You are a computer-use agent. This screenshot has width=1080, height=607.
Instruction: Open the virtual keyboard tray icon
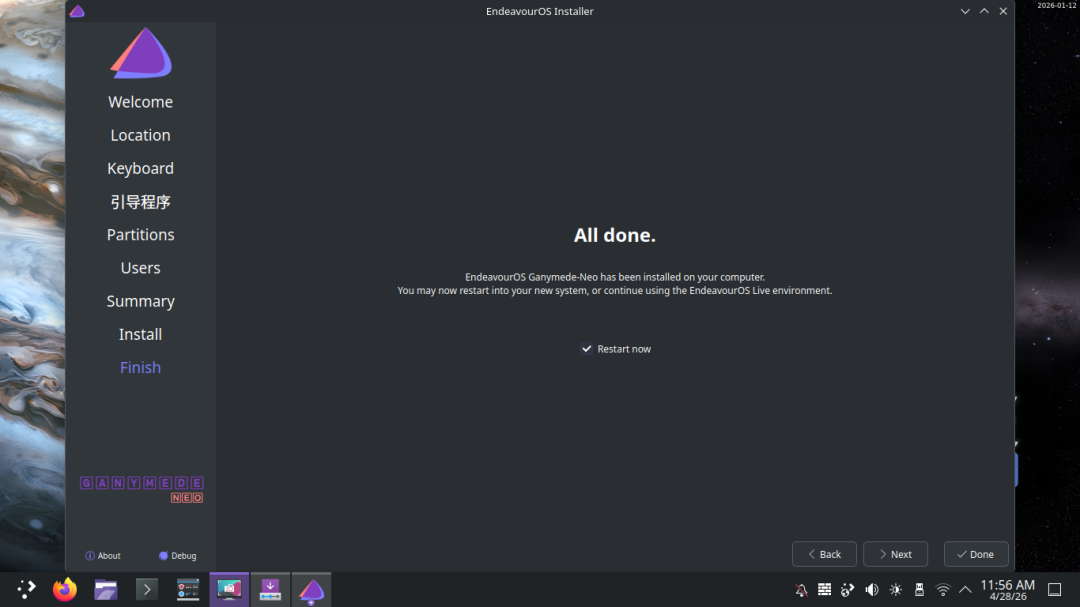824,590
